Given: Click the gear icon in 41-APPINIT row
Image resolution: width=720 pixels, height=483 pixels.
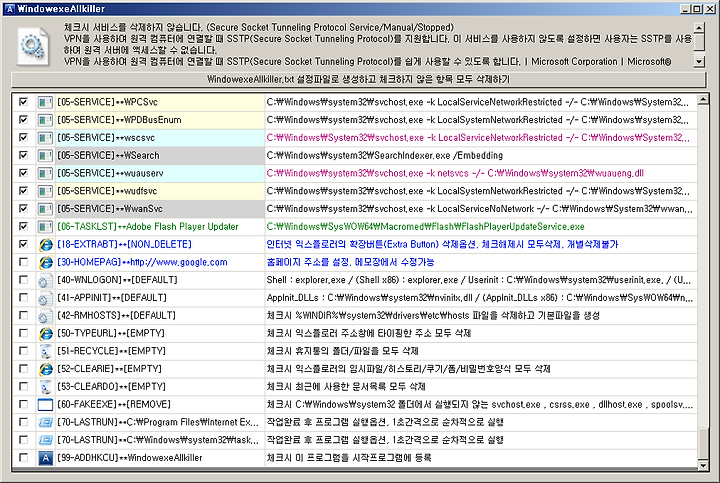Looking at the screenshot, I should pos(45,298).
